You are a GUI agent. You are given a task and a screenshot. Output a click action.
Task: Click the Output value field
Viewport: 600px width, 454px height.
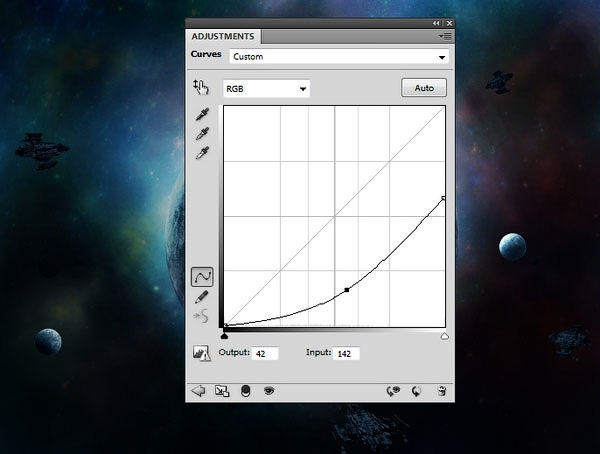click(x=265, y=353)
